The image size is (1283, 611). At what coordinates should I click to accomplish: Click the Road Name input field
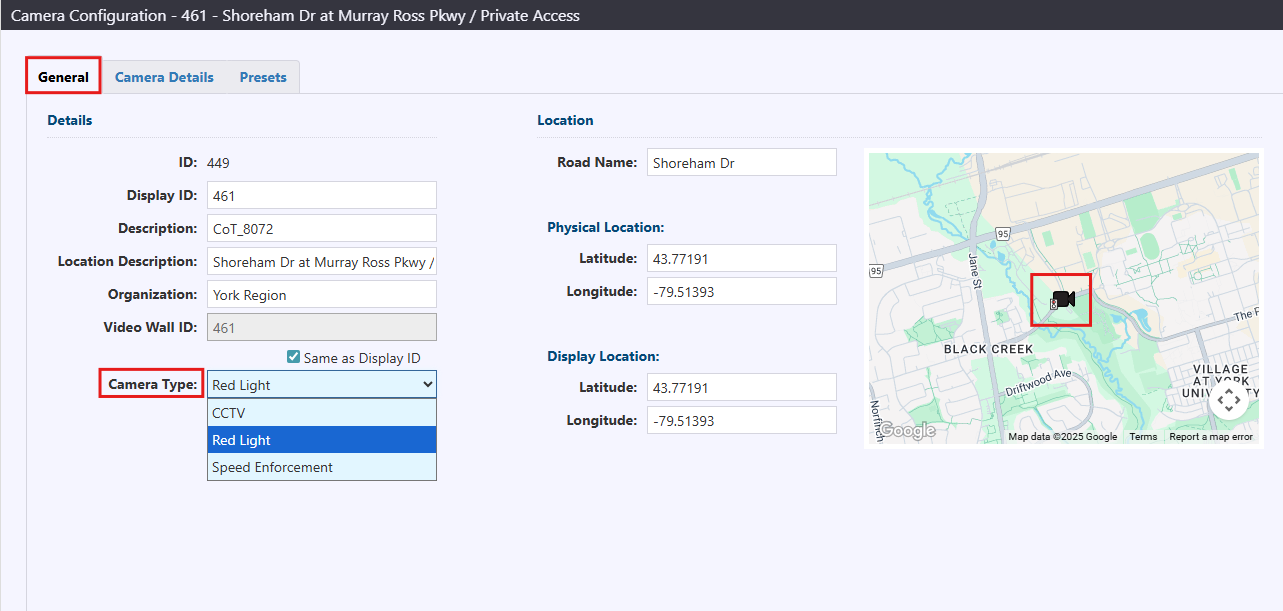(x=740, y=163)
